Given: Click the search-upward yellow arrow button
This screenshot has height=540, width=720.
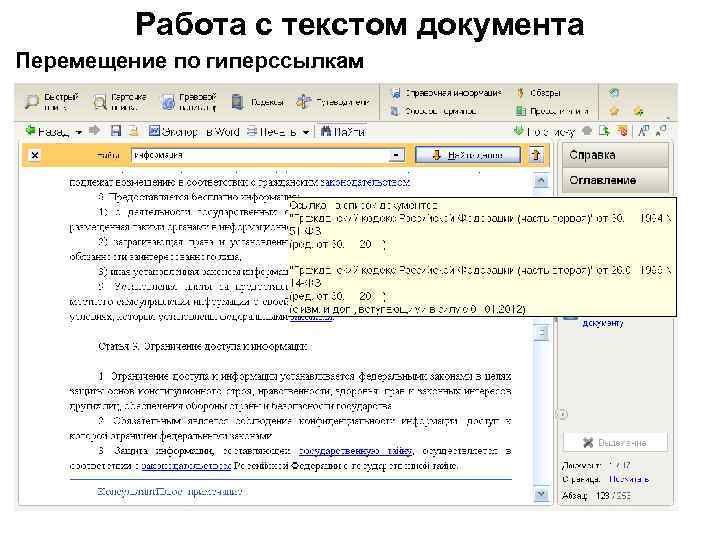Looking at the screenshot, I should [x=536, y=155].
